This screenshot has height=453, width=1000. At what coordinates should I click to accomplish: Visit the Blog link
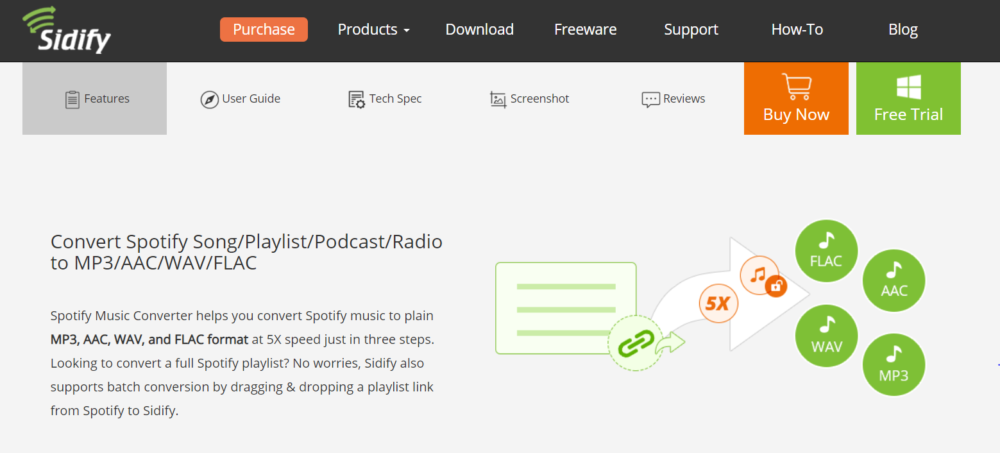coord(903,29)
